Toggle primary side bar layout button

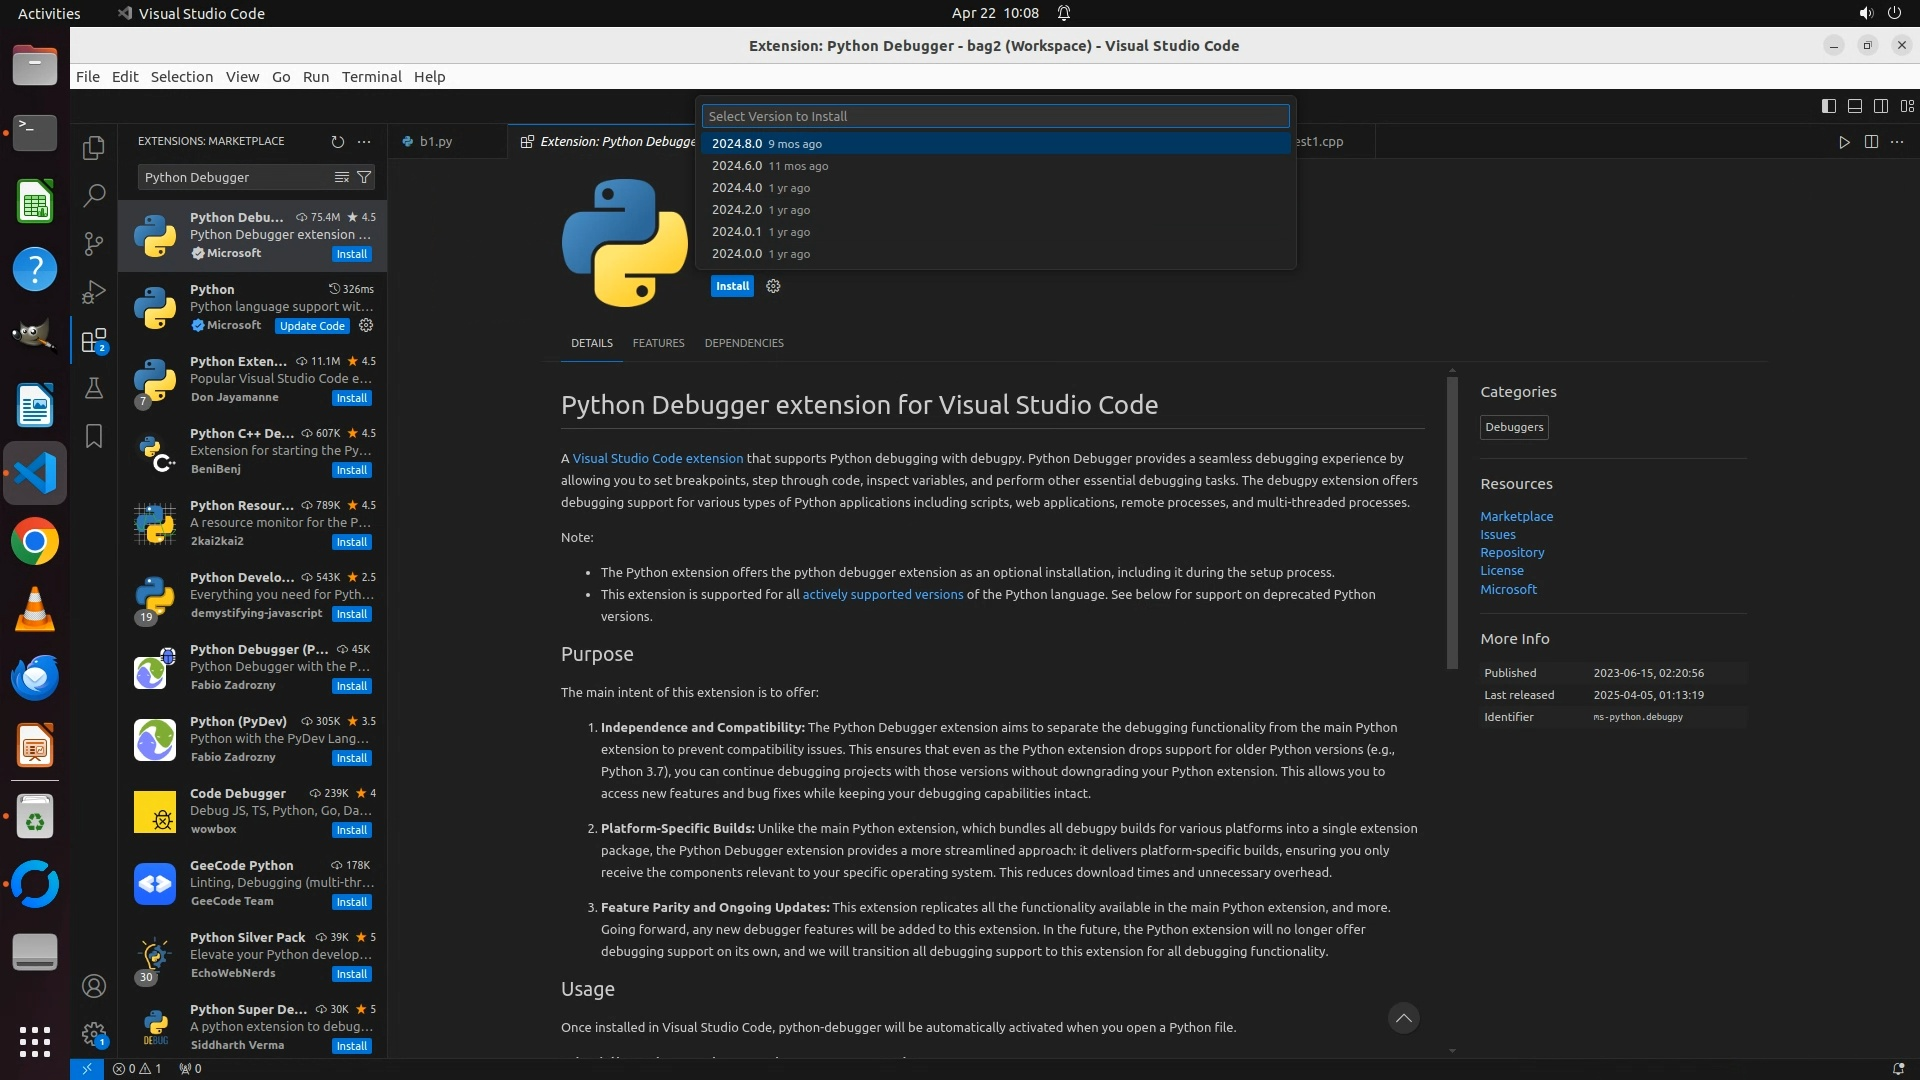pyautogui.click(x=1828, y=106)
